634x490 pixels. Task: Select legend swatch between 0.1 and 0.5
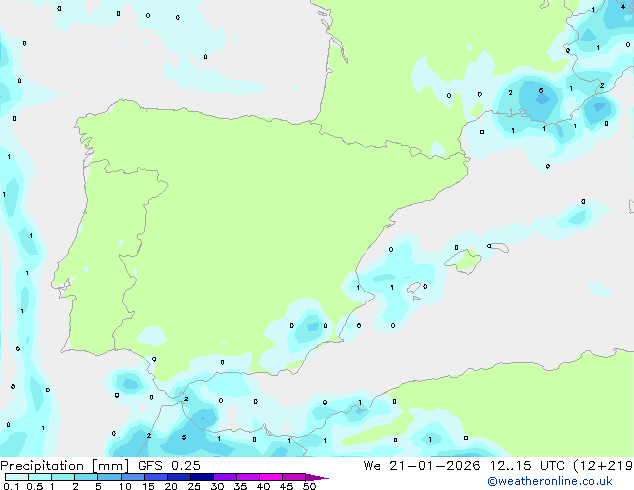pyautogui.click(x=17, y=477)
